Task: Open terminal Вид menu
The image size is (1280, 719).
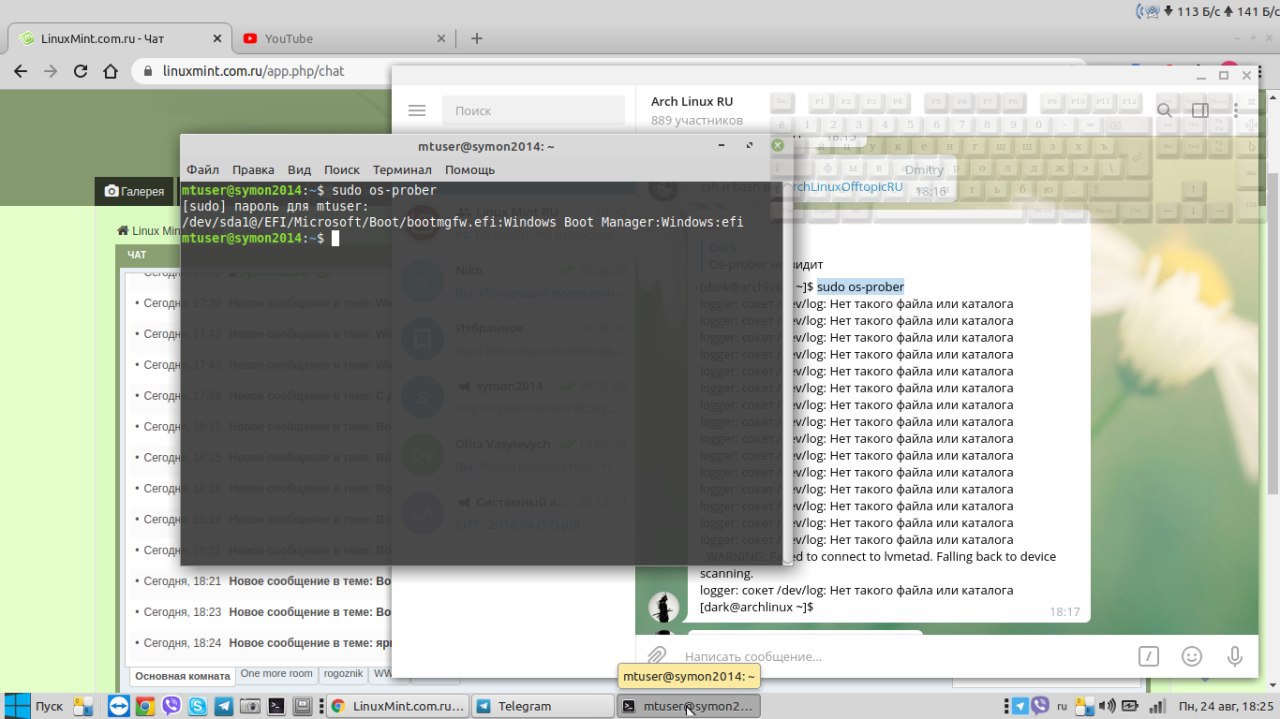Action: 299,170
